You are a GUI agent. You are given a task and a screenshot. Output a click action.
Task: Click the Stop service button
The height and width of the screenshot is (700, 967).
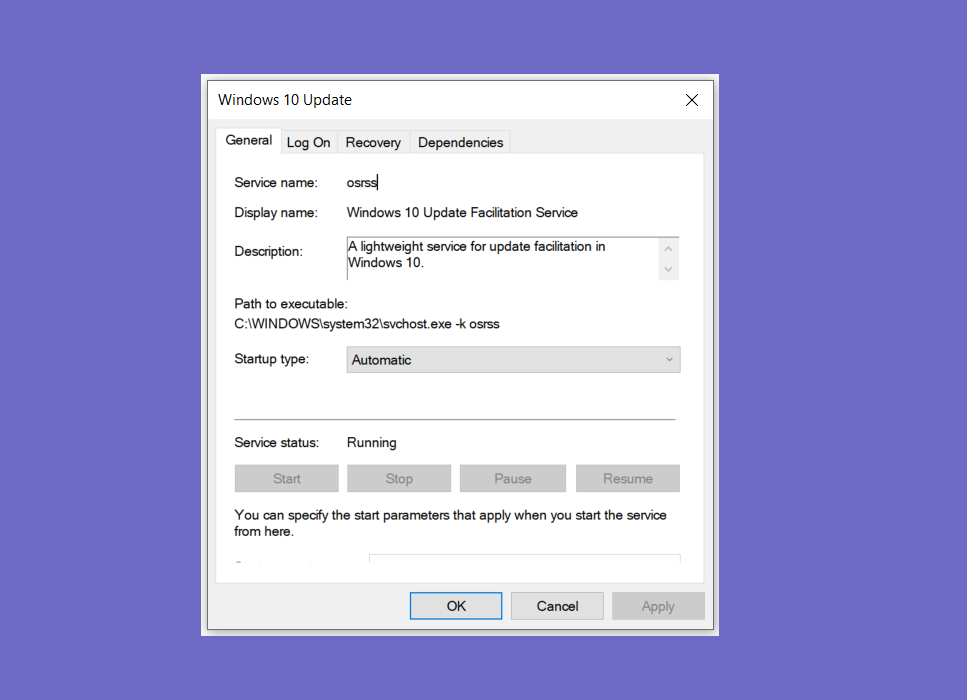(x=399, y=479)
